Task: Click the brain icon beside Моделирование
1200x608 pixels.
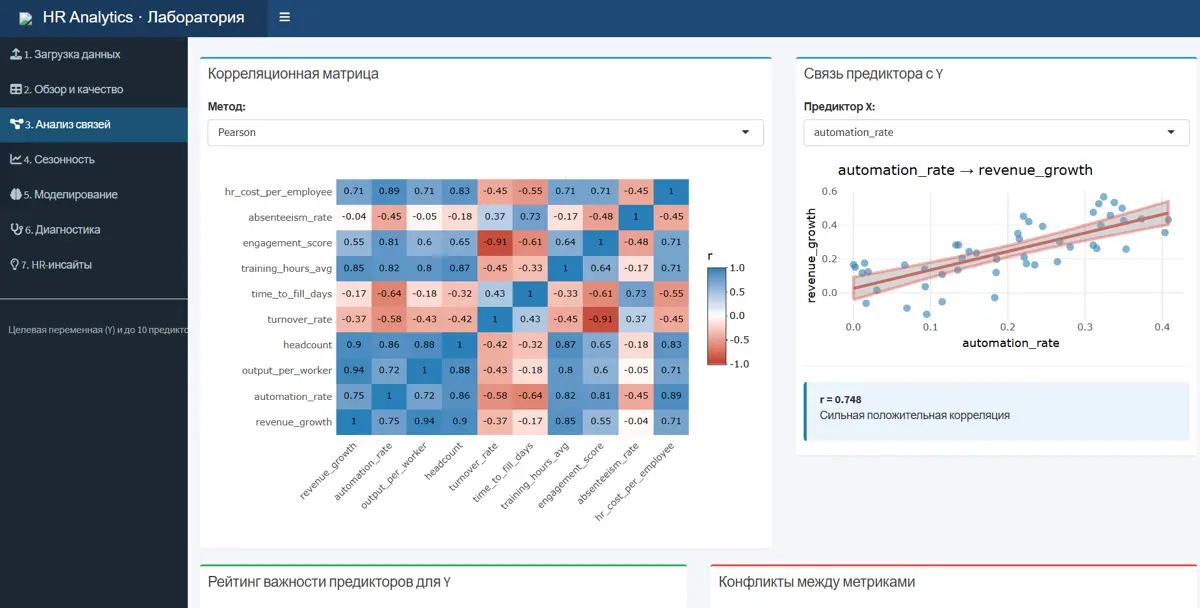Action: pos(15,194)
